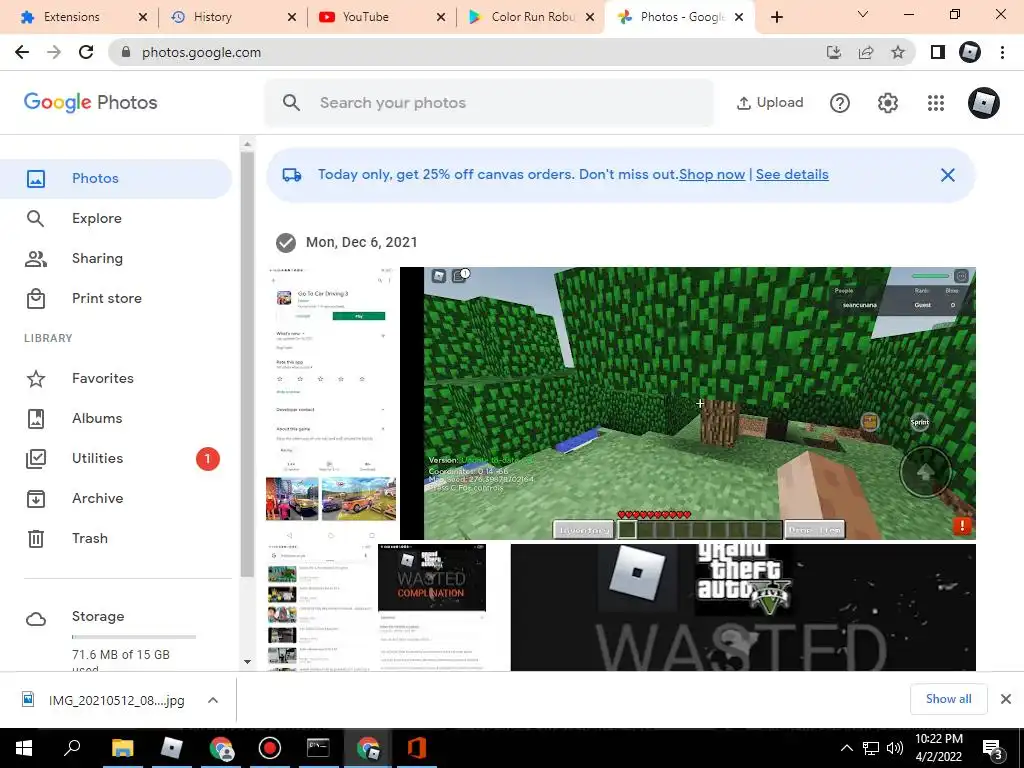
Task: Go forward in browser
Action: point(54,52)
